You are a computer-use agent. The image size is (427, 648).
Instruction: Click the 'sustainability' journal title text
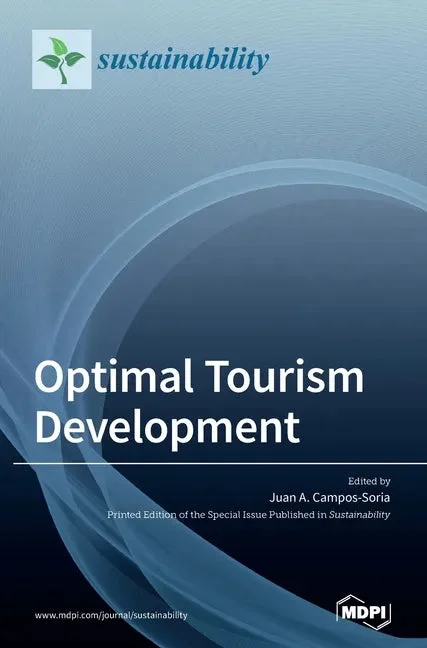click(183, 60)
